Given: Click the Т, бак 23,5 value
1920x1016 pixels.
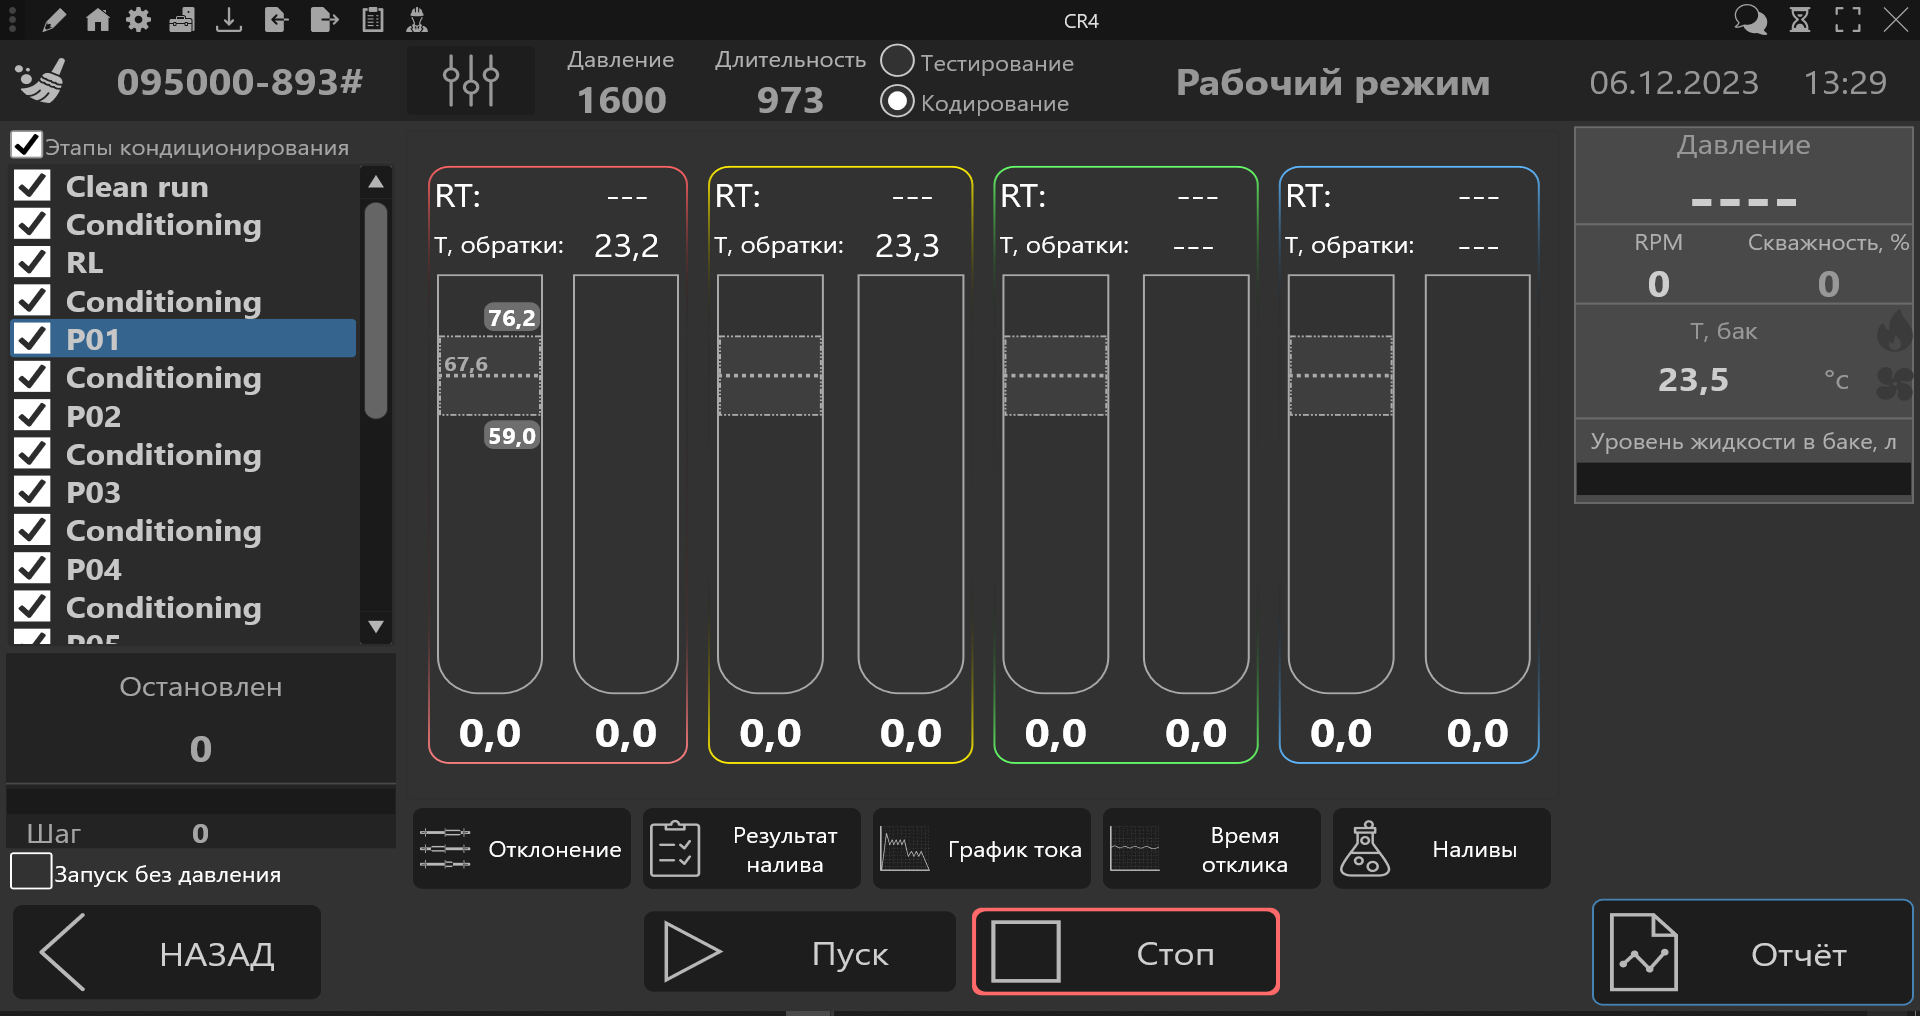Looking at the screenshot, I should click(1693, 380).
